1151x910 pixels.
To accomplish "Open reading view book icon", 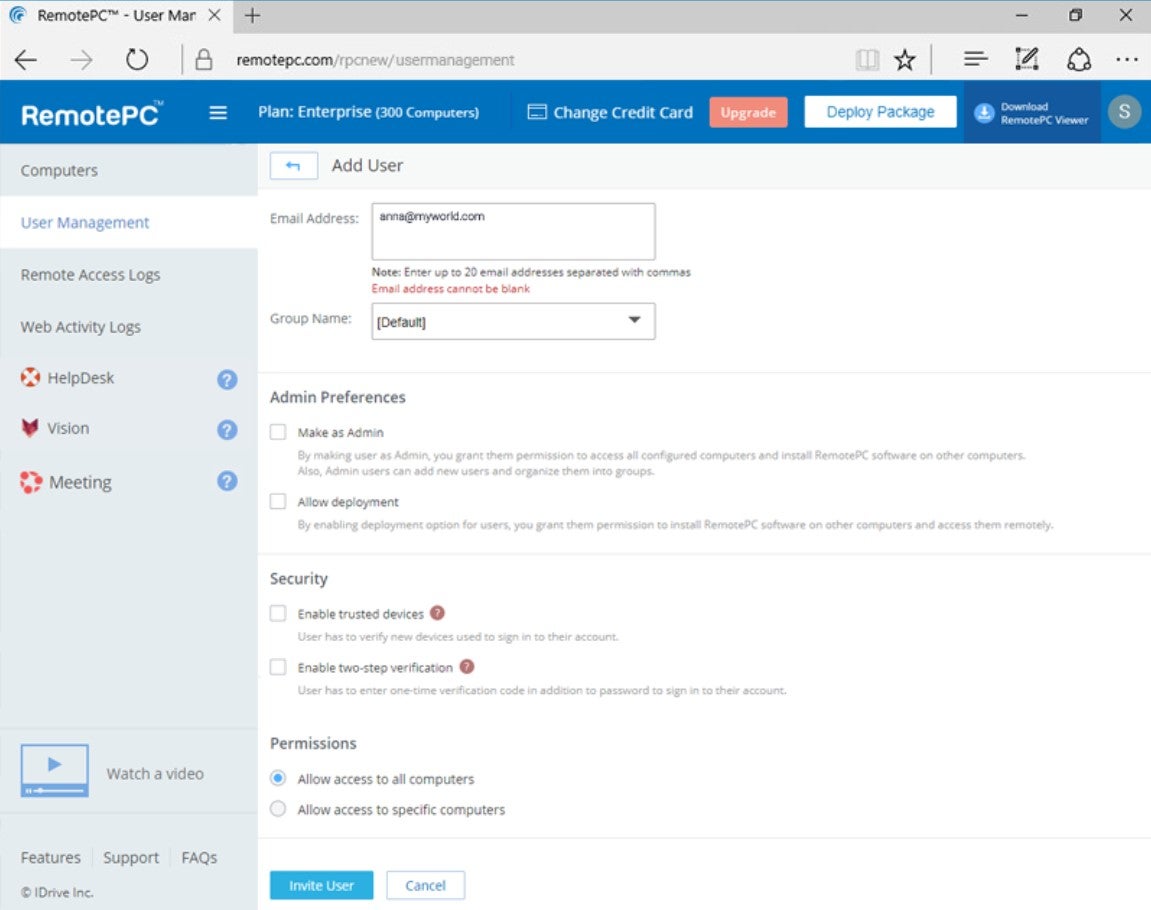I will [x=867, y=59].
